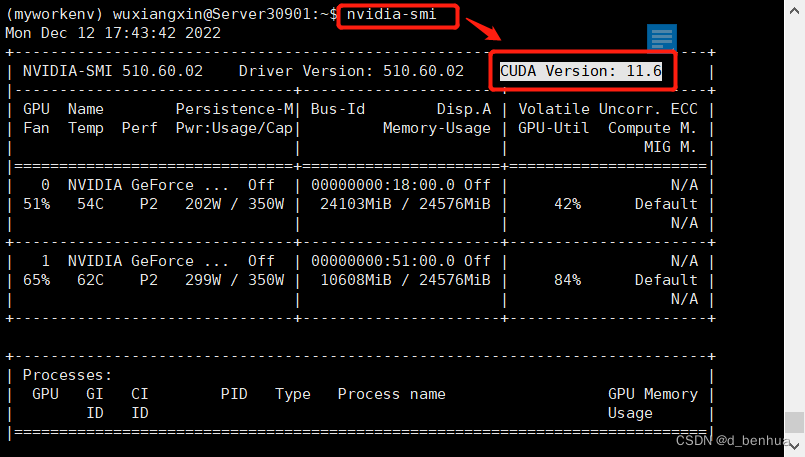Viewport: 805px width, 457px height.
Task: Click the scrollbar up arrow
Action: click(794, 10)
